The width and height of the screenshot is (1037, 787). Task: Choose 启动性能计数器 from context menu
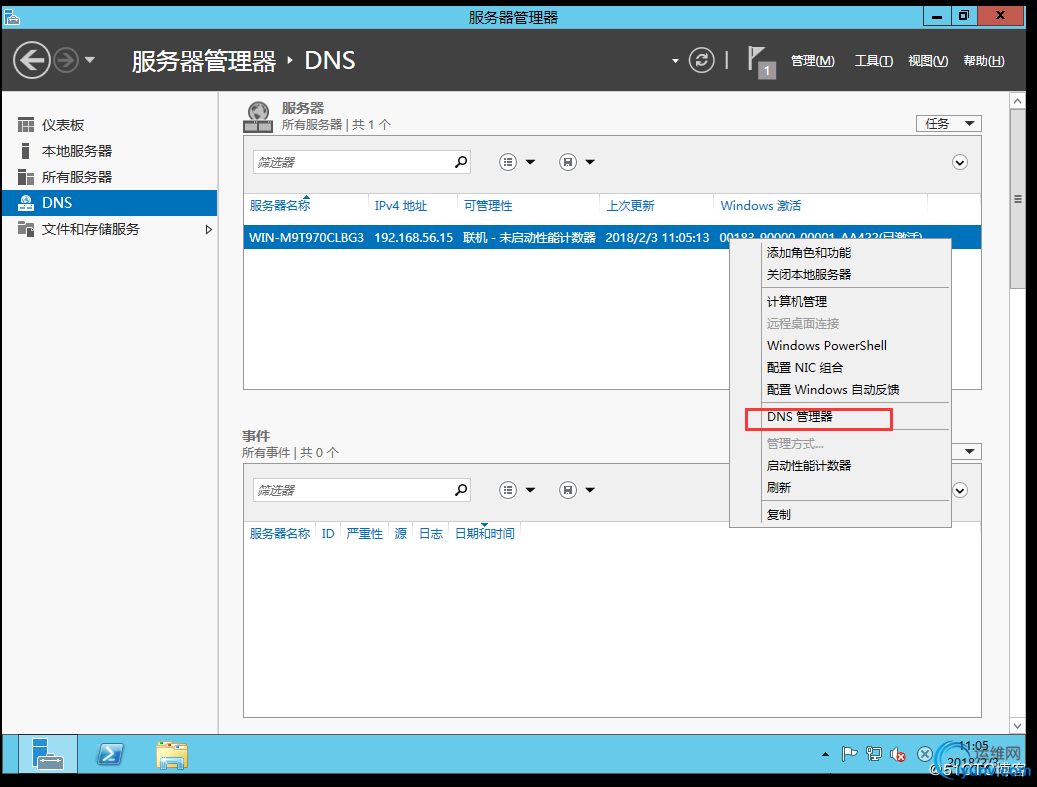click(840, 466)
